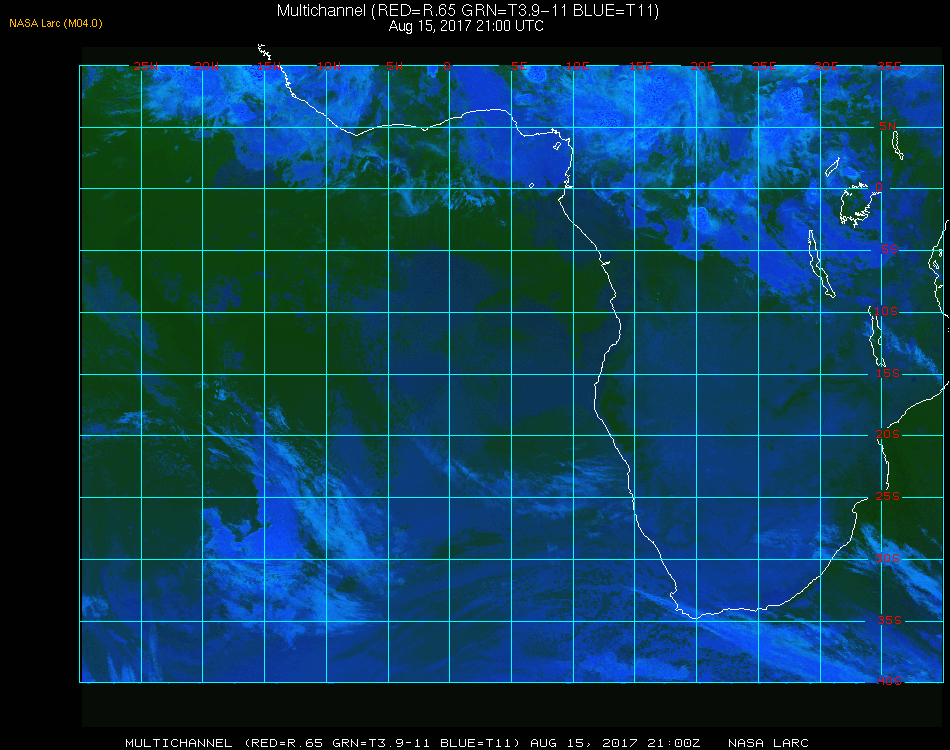Click the 15E longitude label
This screenshot has width=950, height=750.
click(640, 66)
